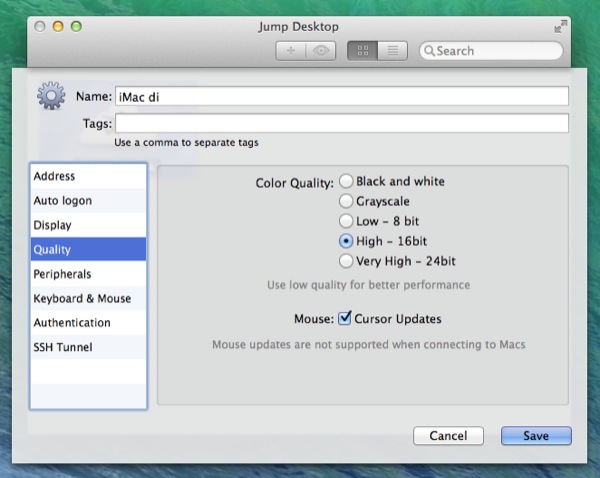
Task: Choose Low - 8 bit option
Action: [346, 221]
